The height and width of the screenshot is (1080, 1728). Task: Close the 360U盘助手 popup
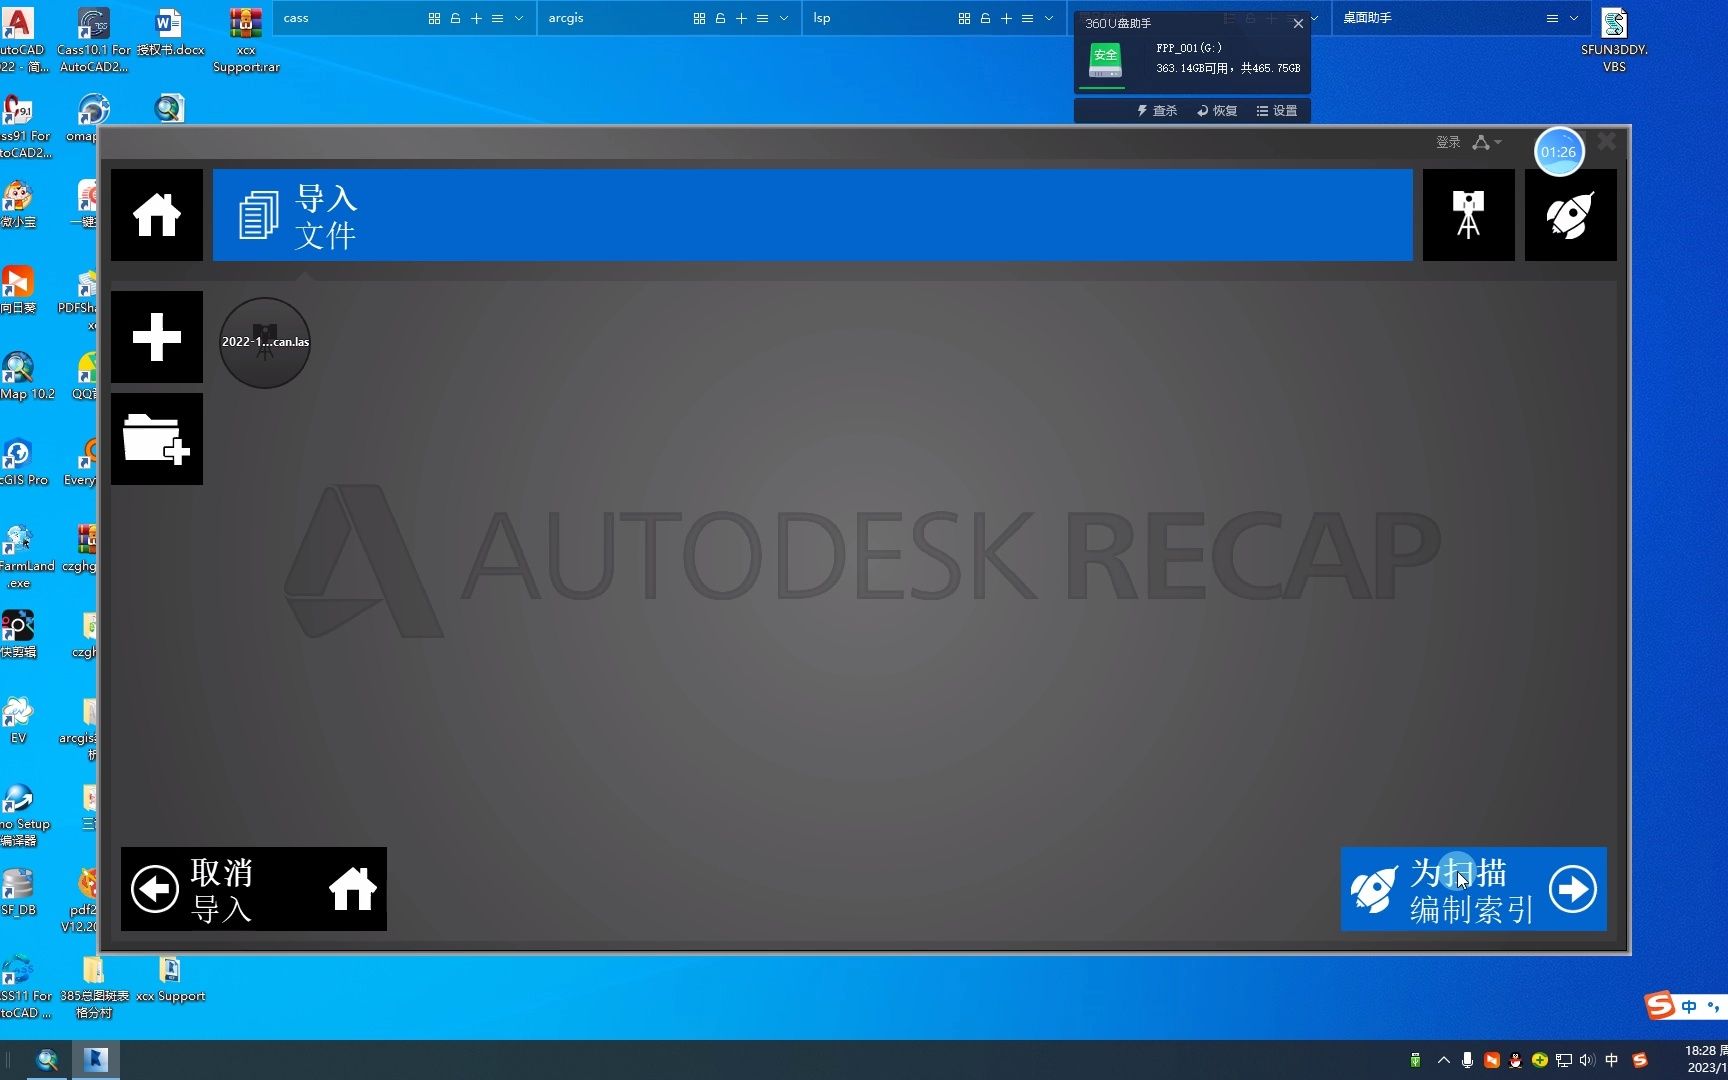tap(1298, 23)
